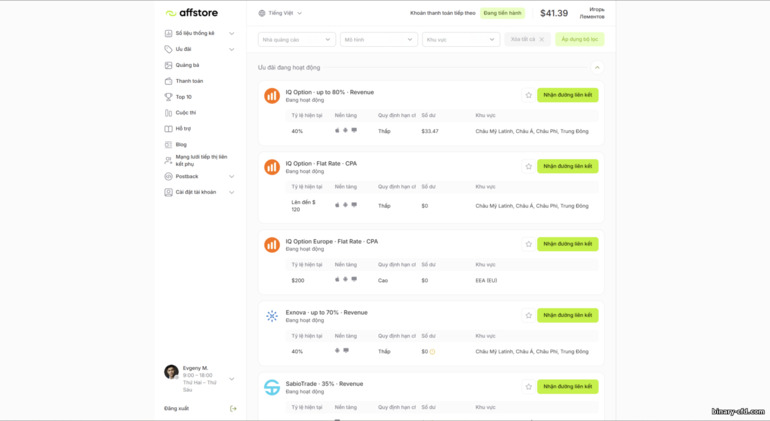
Task: Click Áp dụng bộ lọc apply filter button
Action: click(579, 39)
